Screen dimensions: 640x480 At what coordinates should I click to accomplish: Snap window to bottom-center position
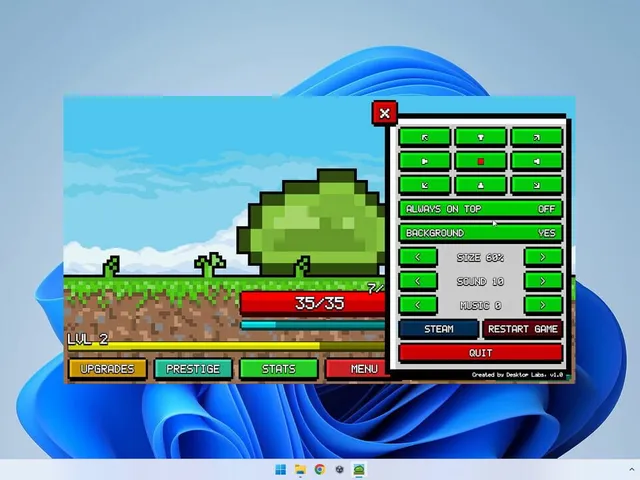tap(480, 185)
